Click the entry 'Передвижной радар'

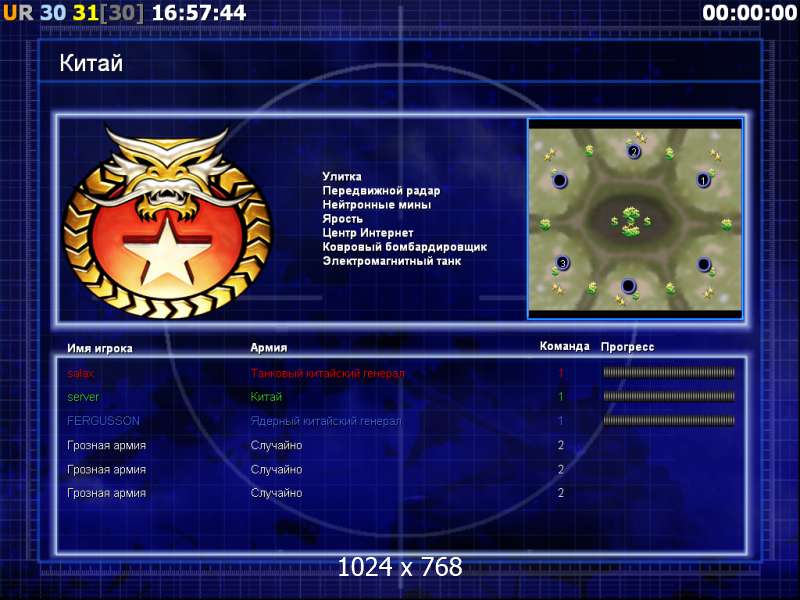point(381,190)
